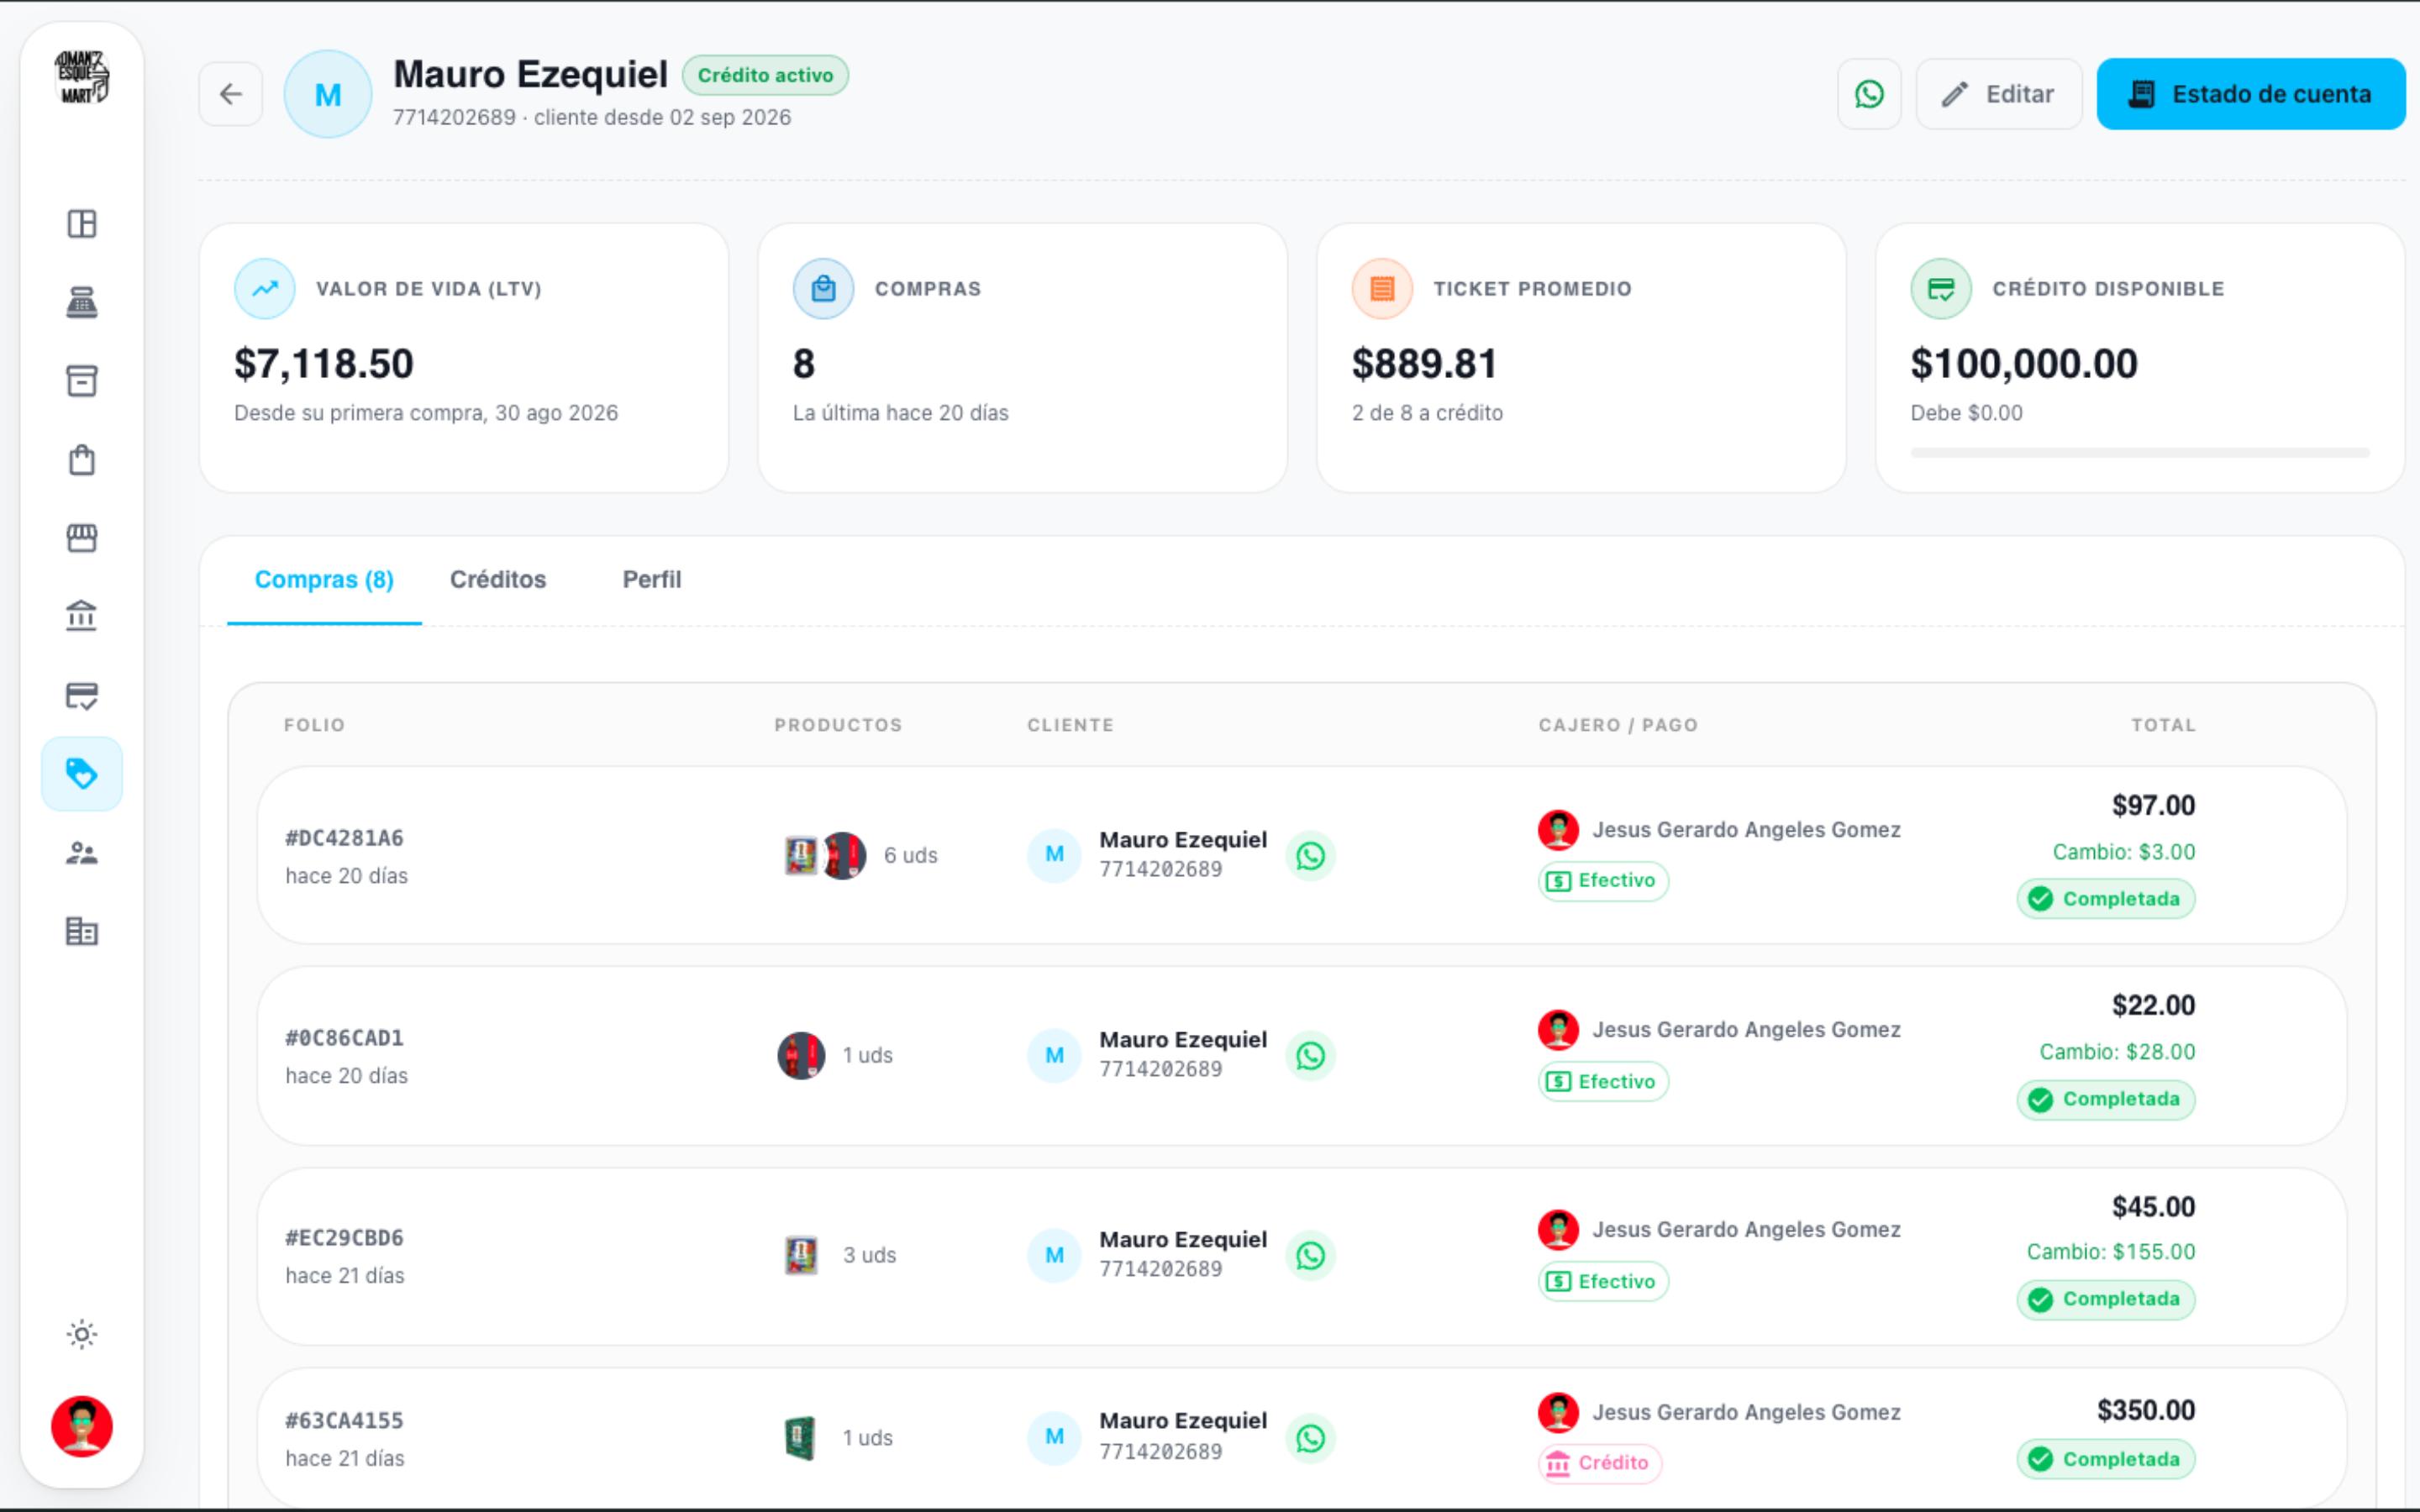Click the Valor de Vida trend icon

[265, 289]
